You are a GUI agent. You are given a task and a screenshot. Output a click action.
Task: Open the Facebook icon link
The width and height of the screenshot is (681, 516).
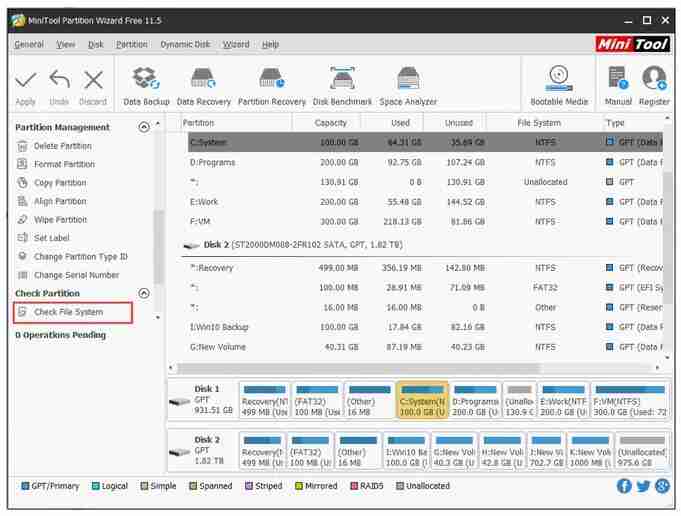624,487
